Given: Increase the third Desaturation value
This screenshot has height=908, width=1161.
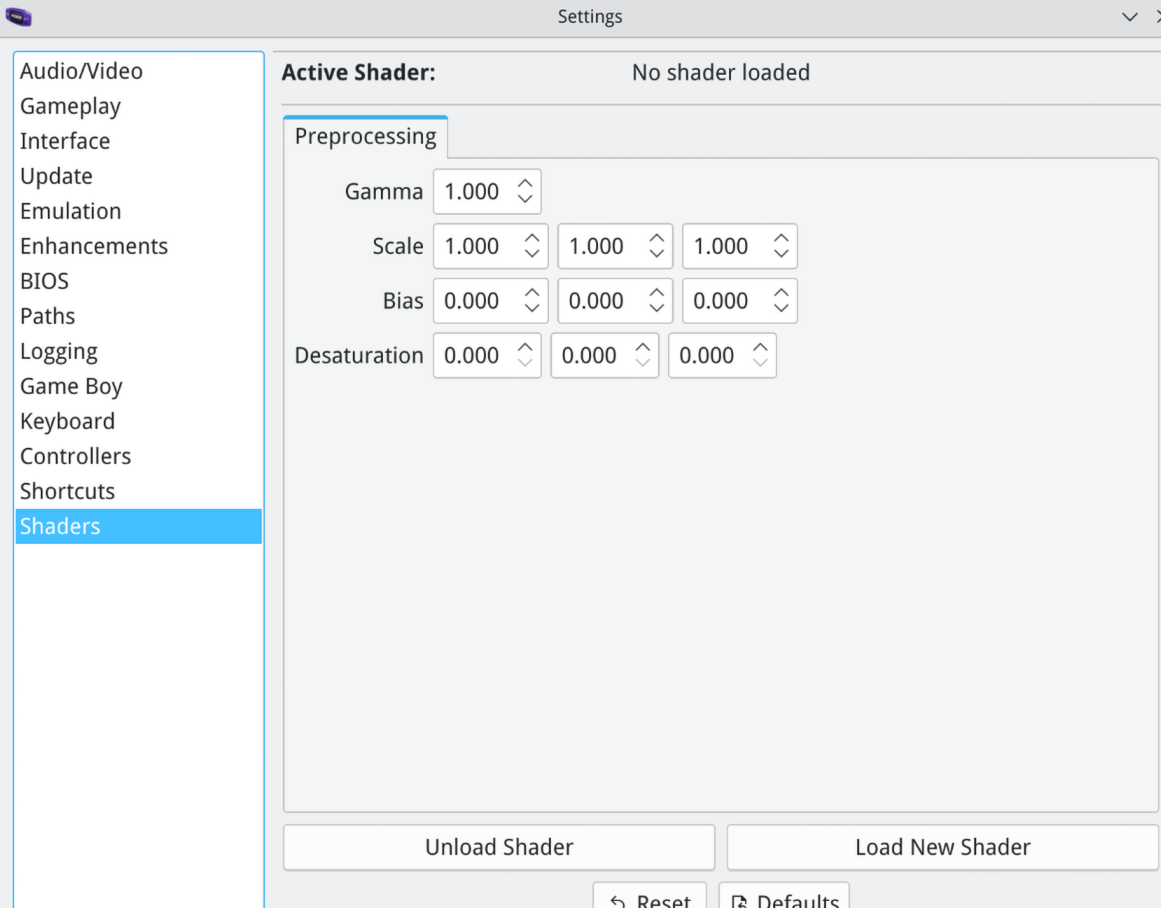Looking at the screenshot, I should pyautogui.click(x=760, y=347).
